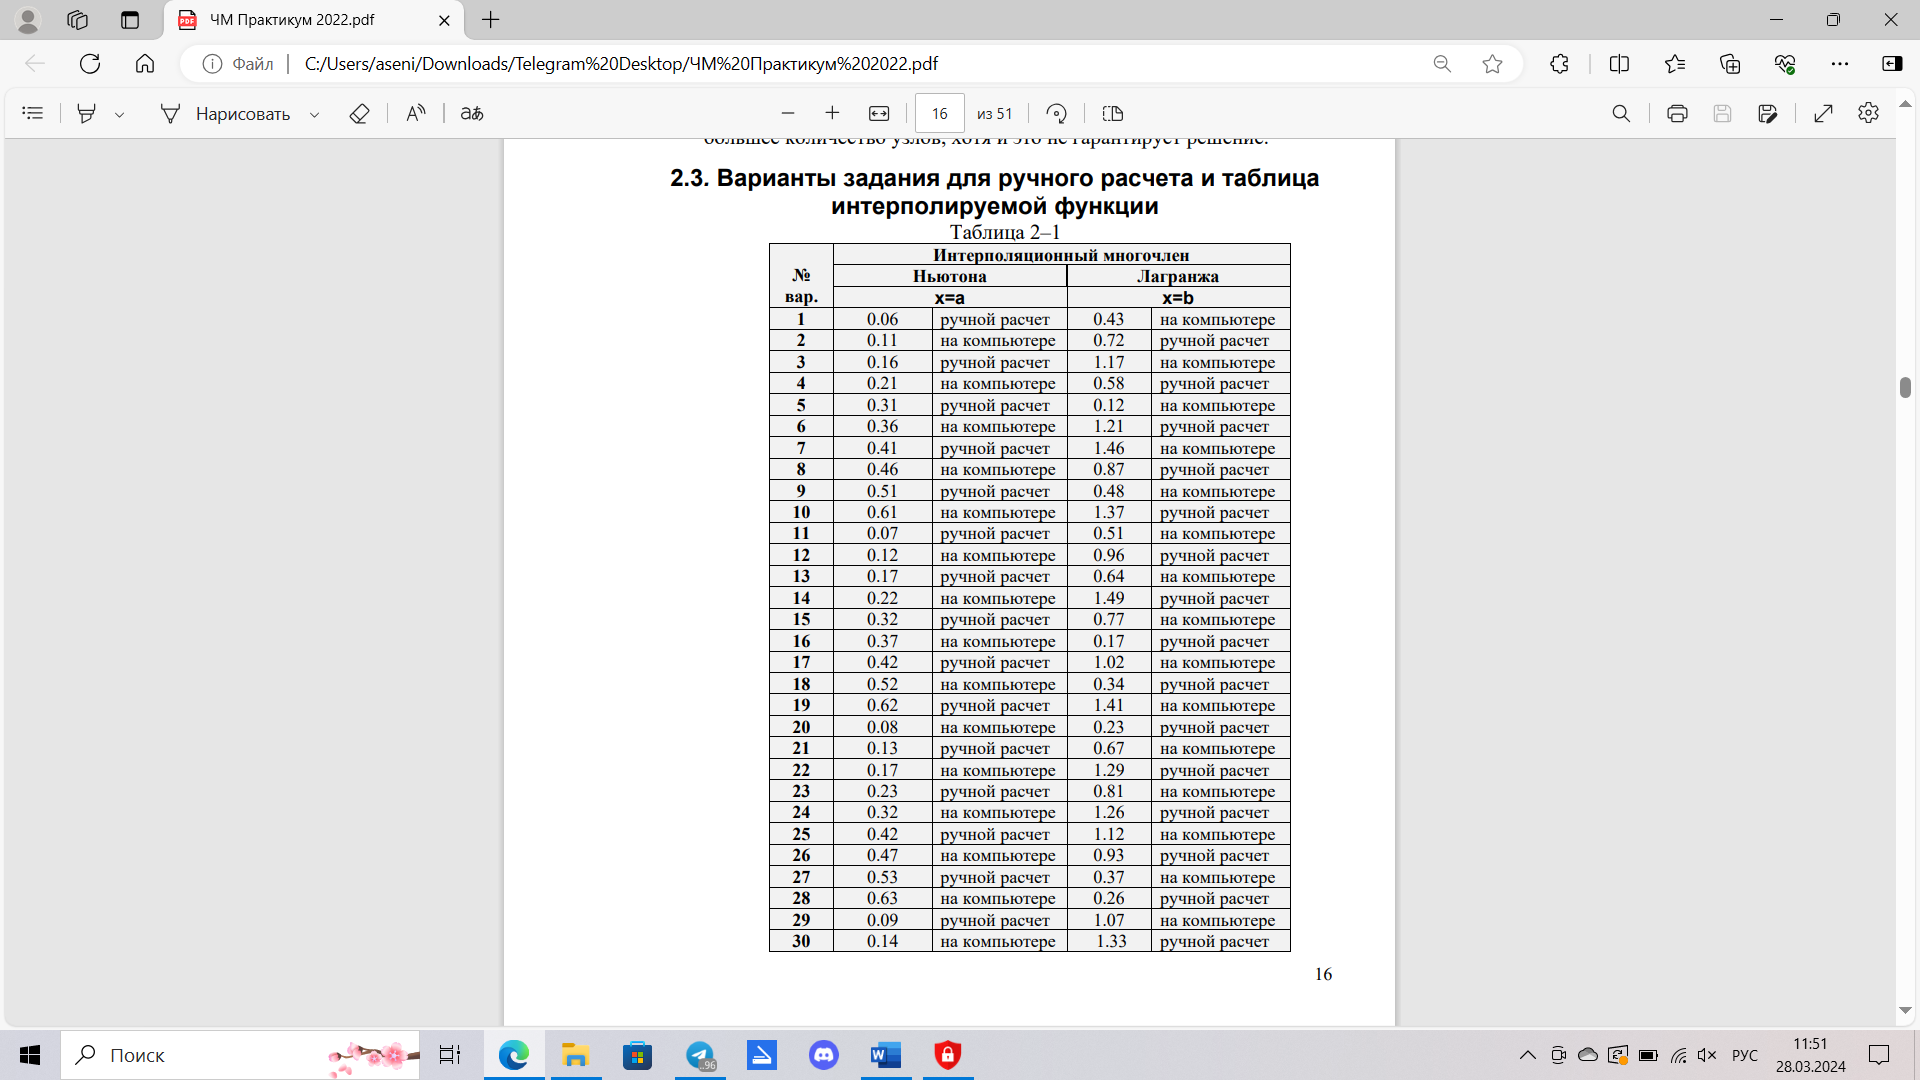
Task: Click the Save icon in PDF toolbar
Action: (x=1722, y=113)
